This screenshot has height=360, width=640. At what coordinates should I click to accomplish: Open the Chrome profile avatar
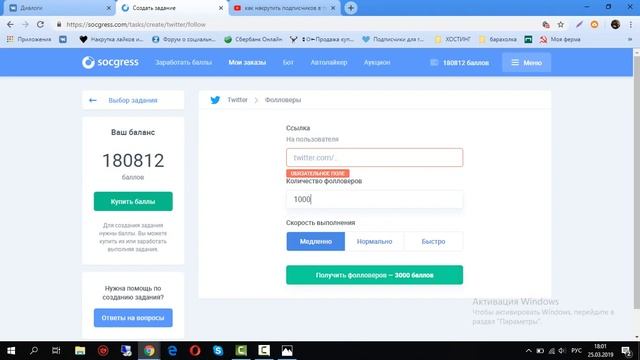[x=616, y=24]
